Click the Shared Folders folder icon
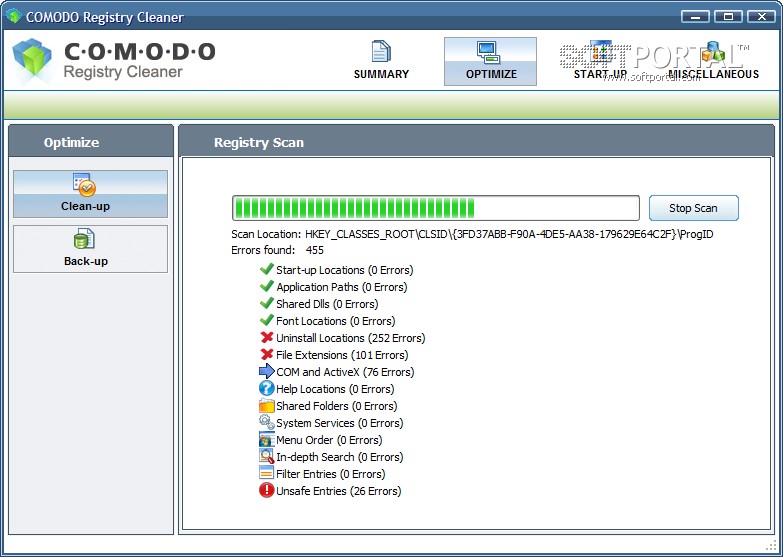Viewport: 783px width, 557px height. [267, 405]
